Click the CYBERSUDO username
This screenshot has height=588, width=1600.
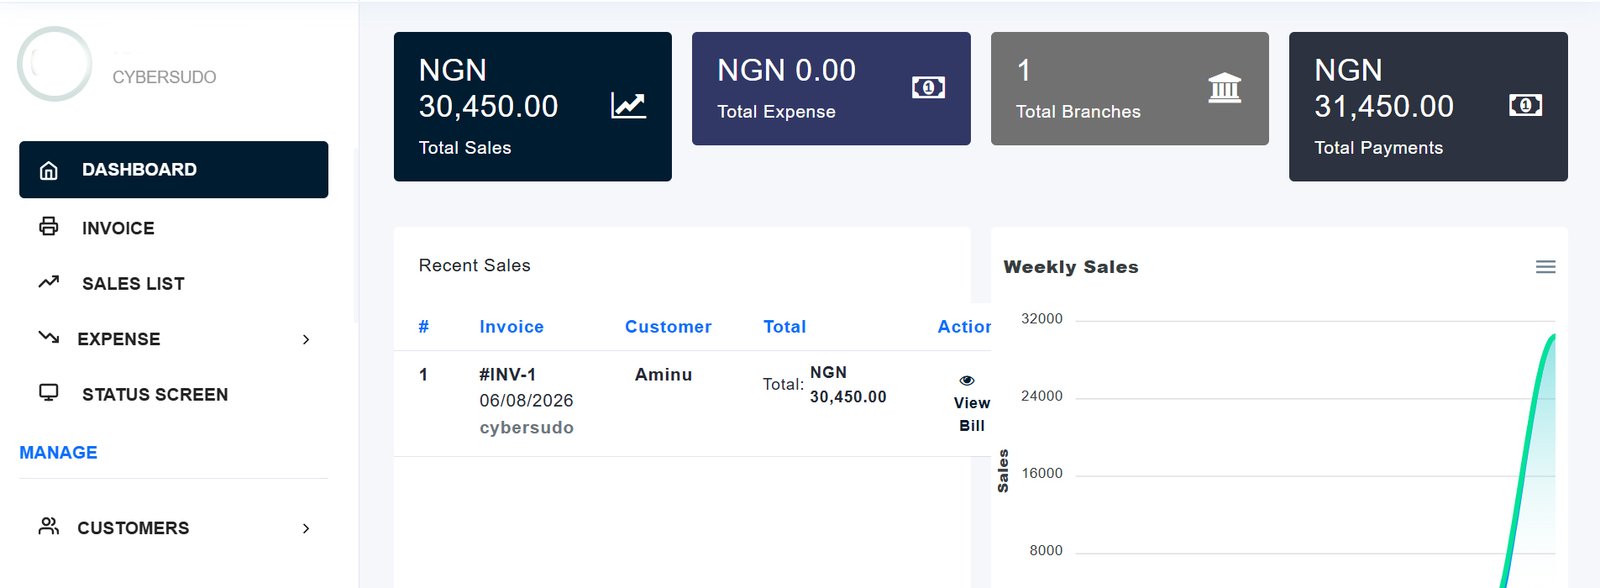point(164,77)
